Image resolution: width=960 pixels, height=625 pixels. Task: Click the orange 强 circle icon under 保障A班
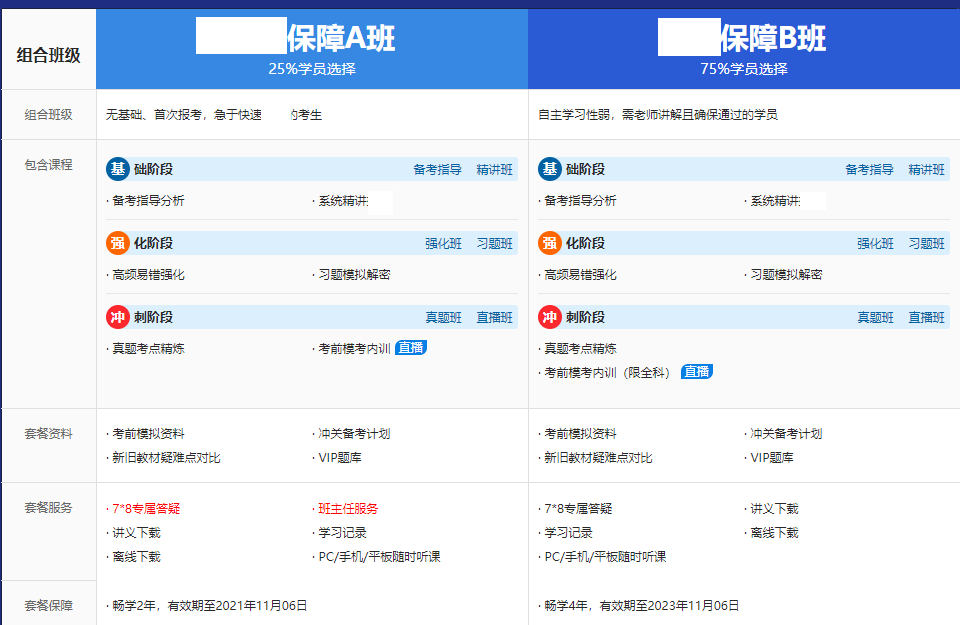tap(118, 243)
